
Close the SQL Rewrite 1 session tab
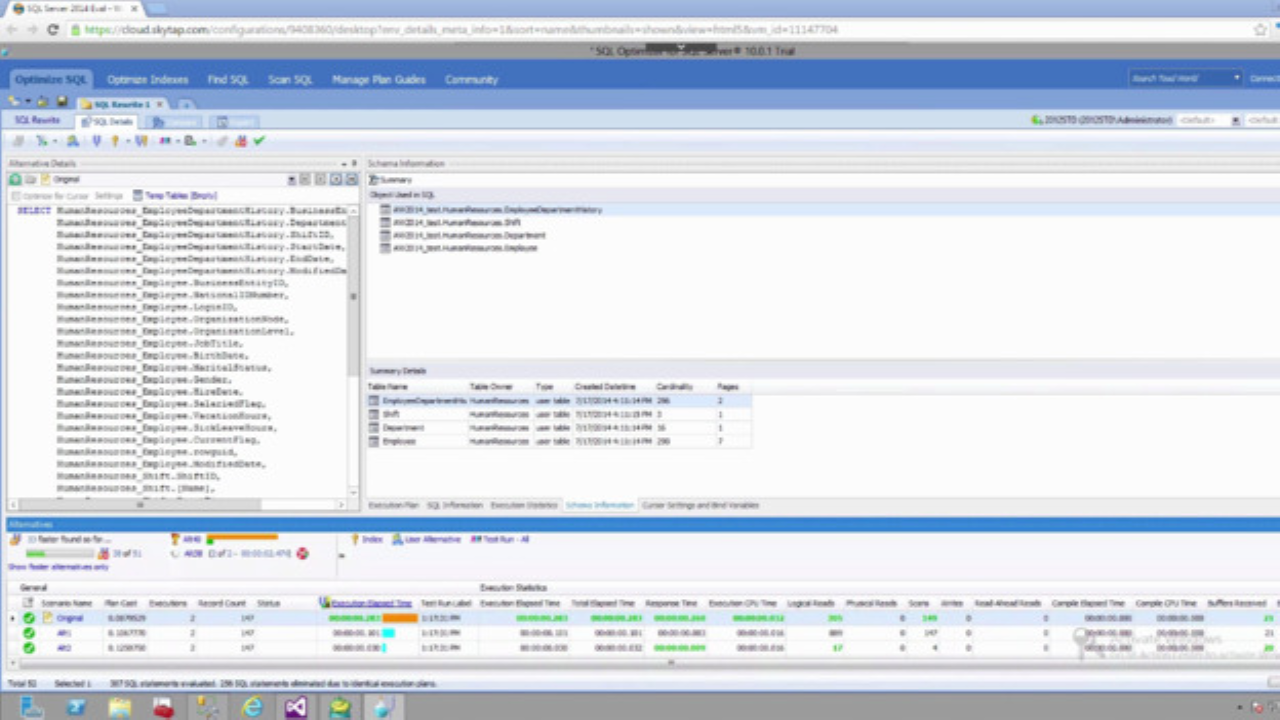[161, 104]
